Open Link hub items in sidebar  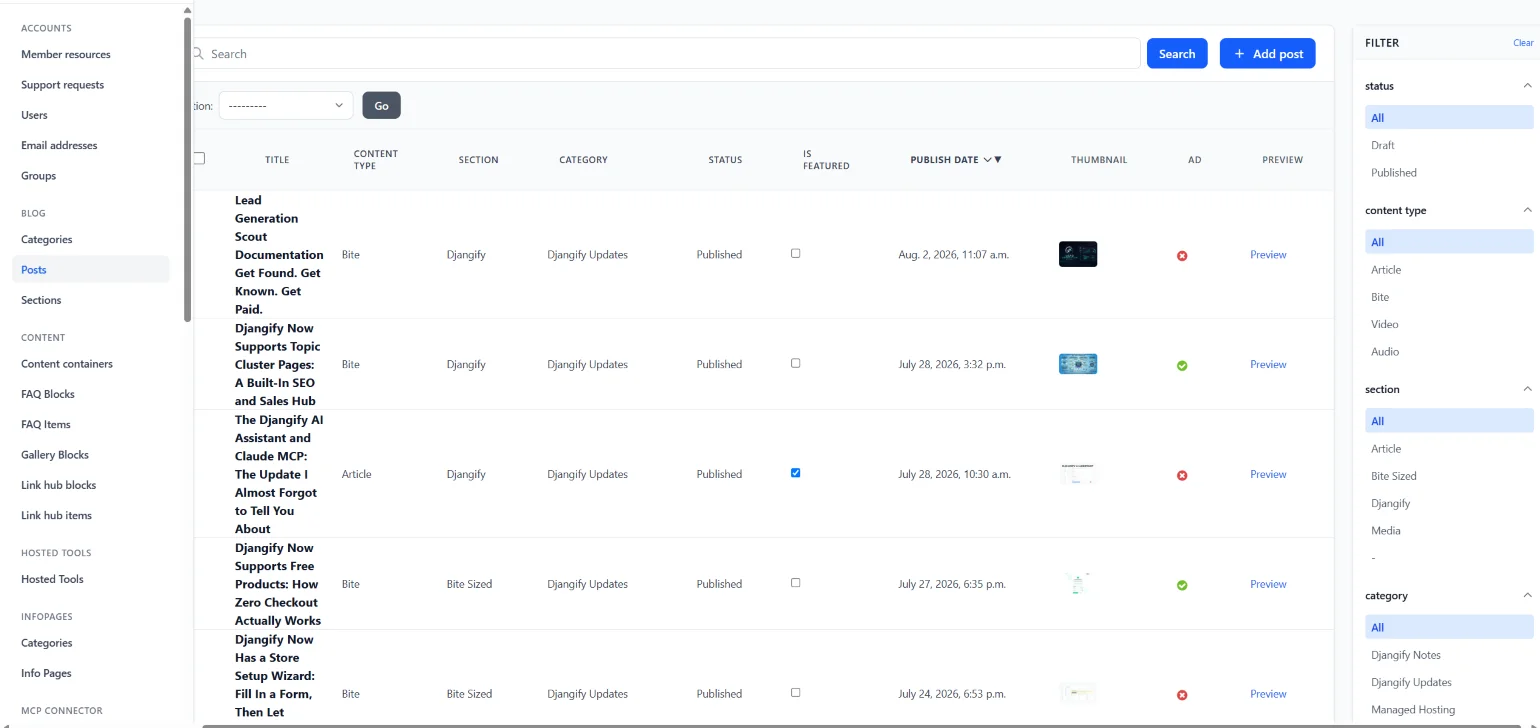click(56, 516)
